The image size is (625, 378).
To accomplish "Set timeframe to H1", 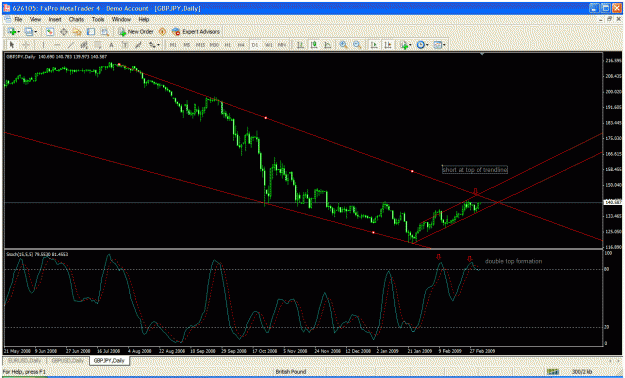I will [x=228, y=45].
